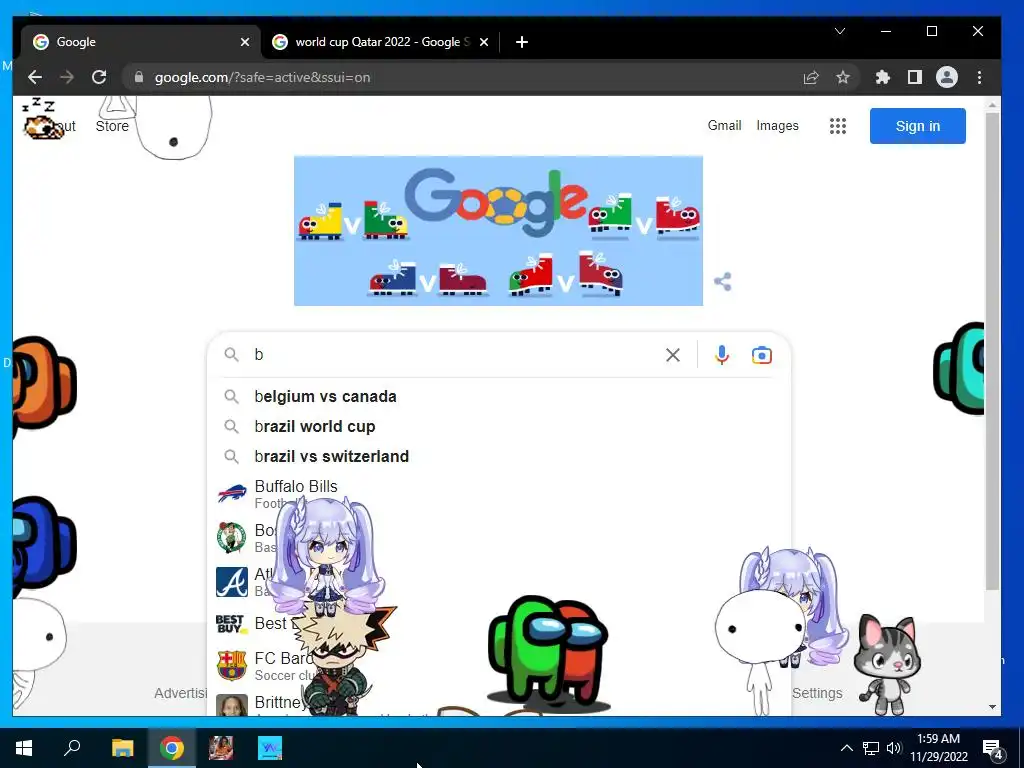Click the Boston Celtics logo suggestion
1024x768 pixels.
(231, 537)
